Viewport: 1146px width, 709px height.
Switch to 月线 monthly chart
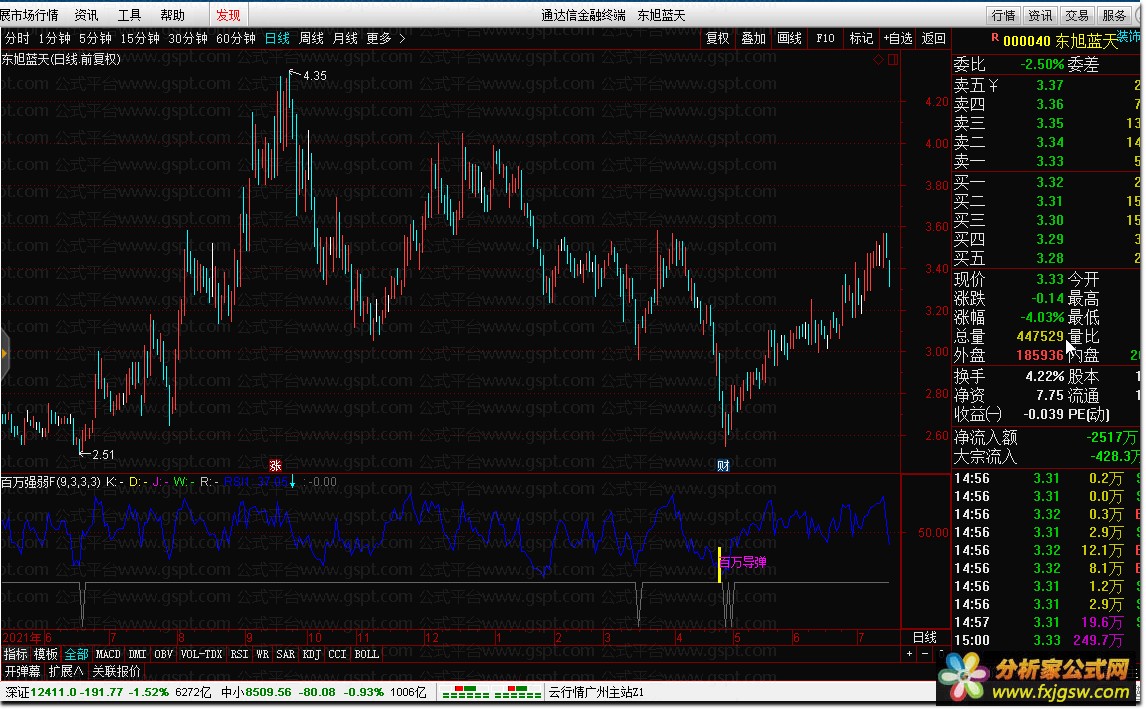coord(345,38)
